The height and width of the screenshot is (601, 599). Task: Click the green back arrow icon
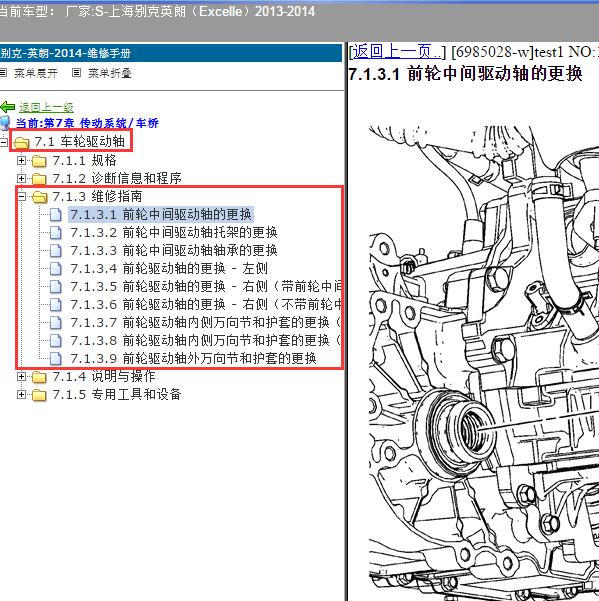pyautogui.click(x=7, y=107)
